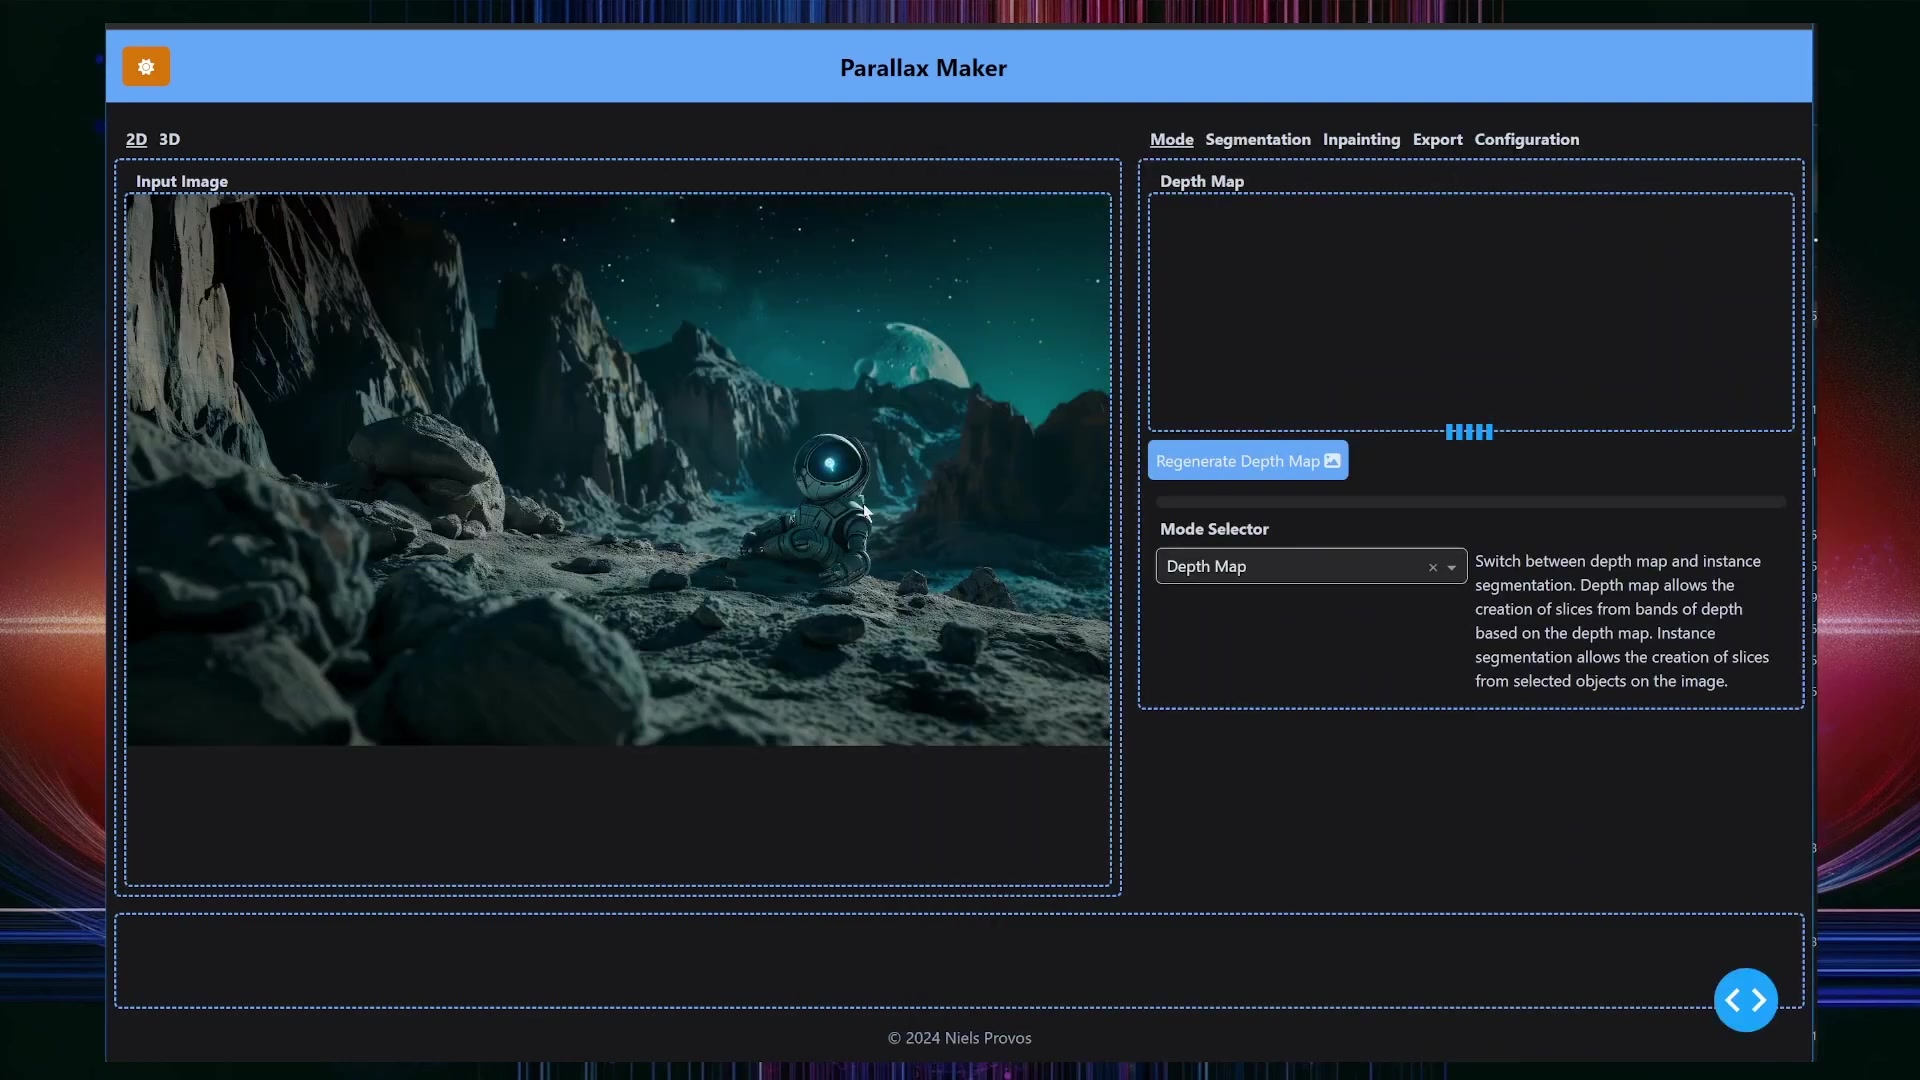Screen dimensions: 1920x1080
Task: Click the Regenerate Depth Map button
Action: (1247, 461)
